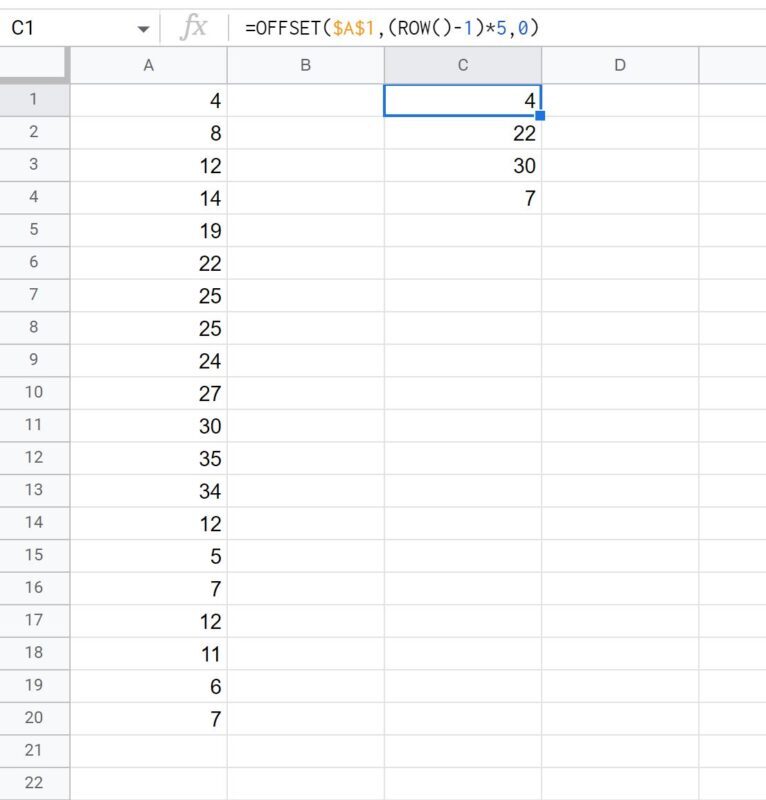Select cell A12 containing 35
Screen dimensions: 766x800
pos(149,458)
